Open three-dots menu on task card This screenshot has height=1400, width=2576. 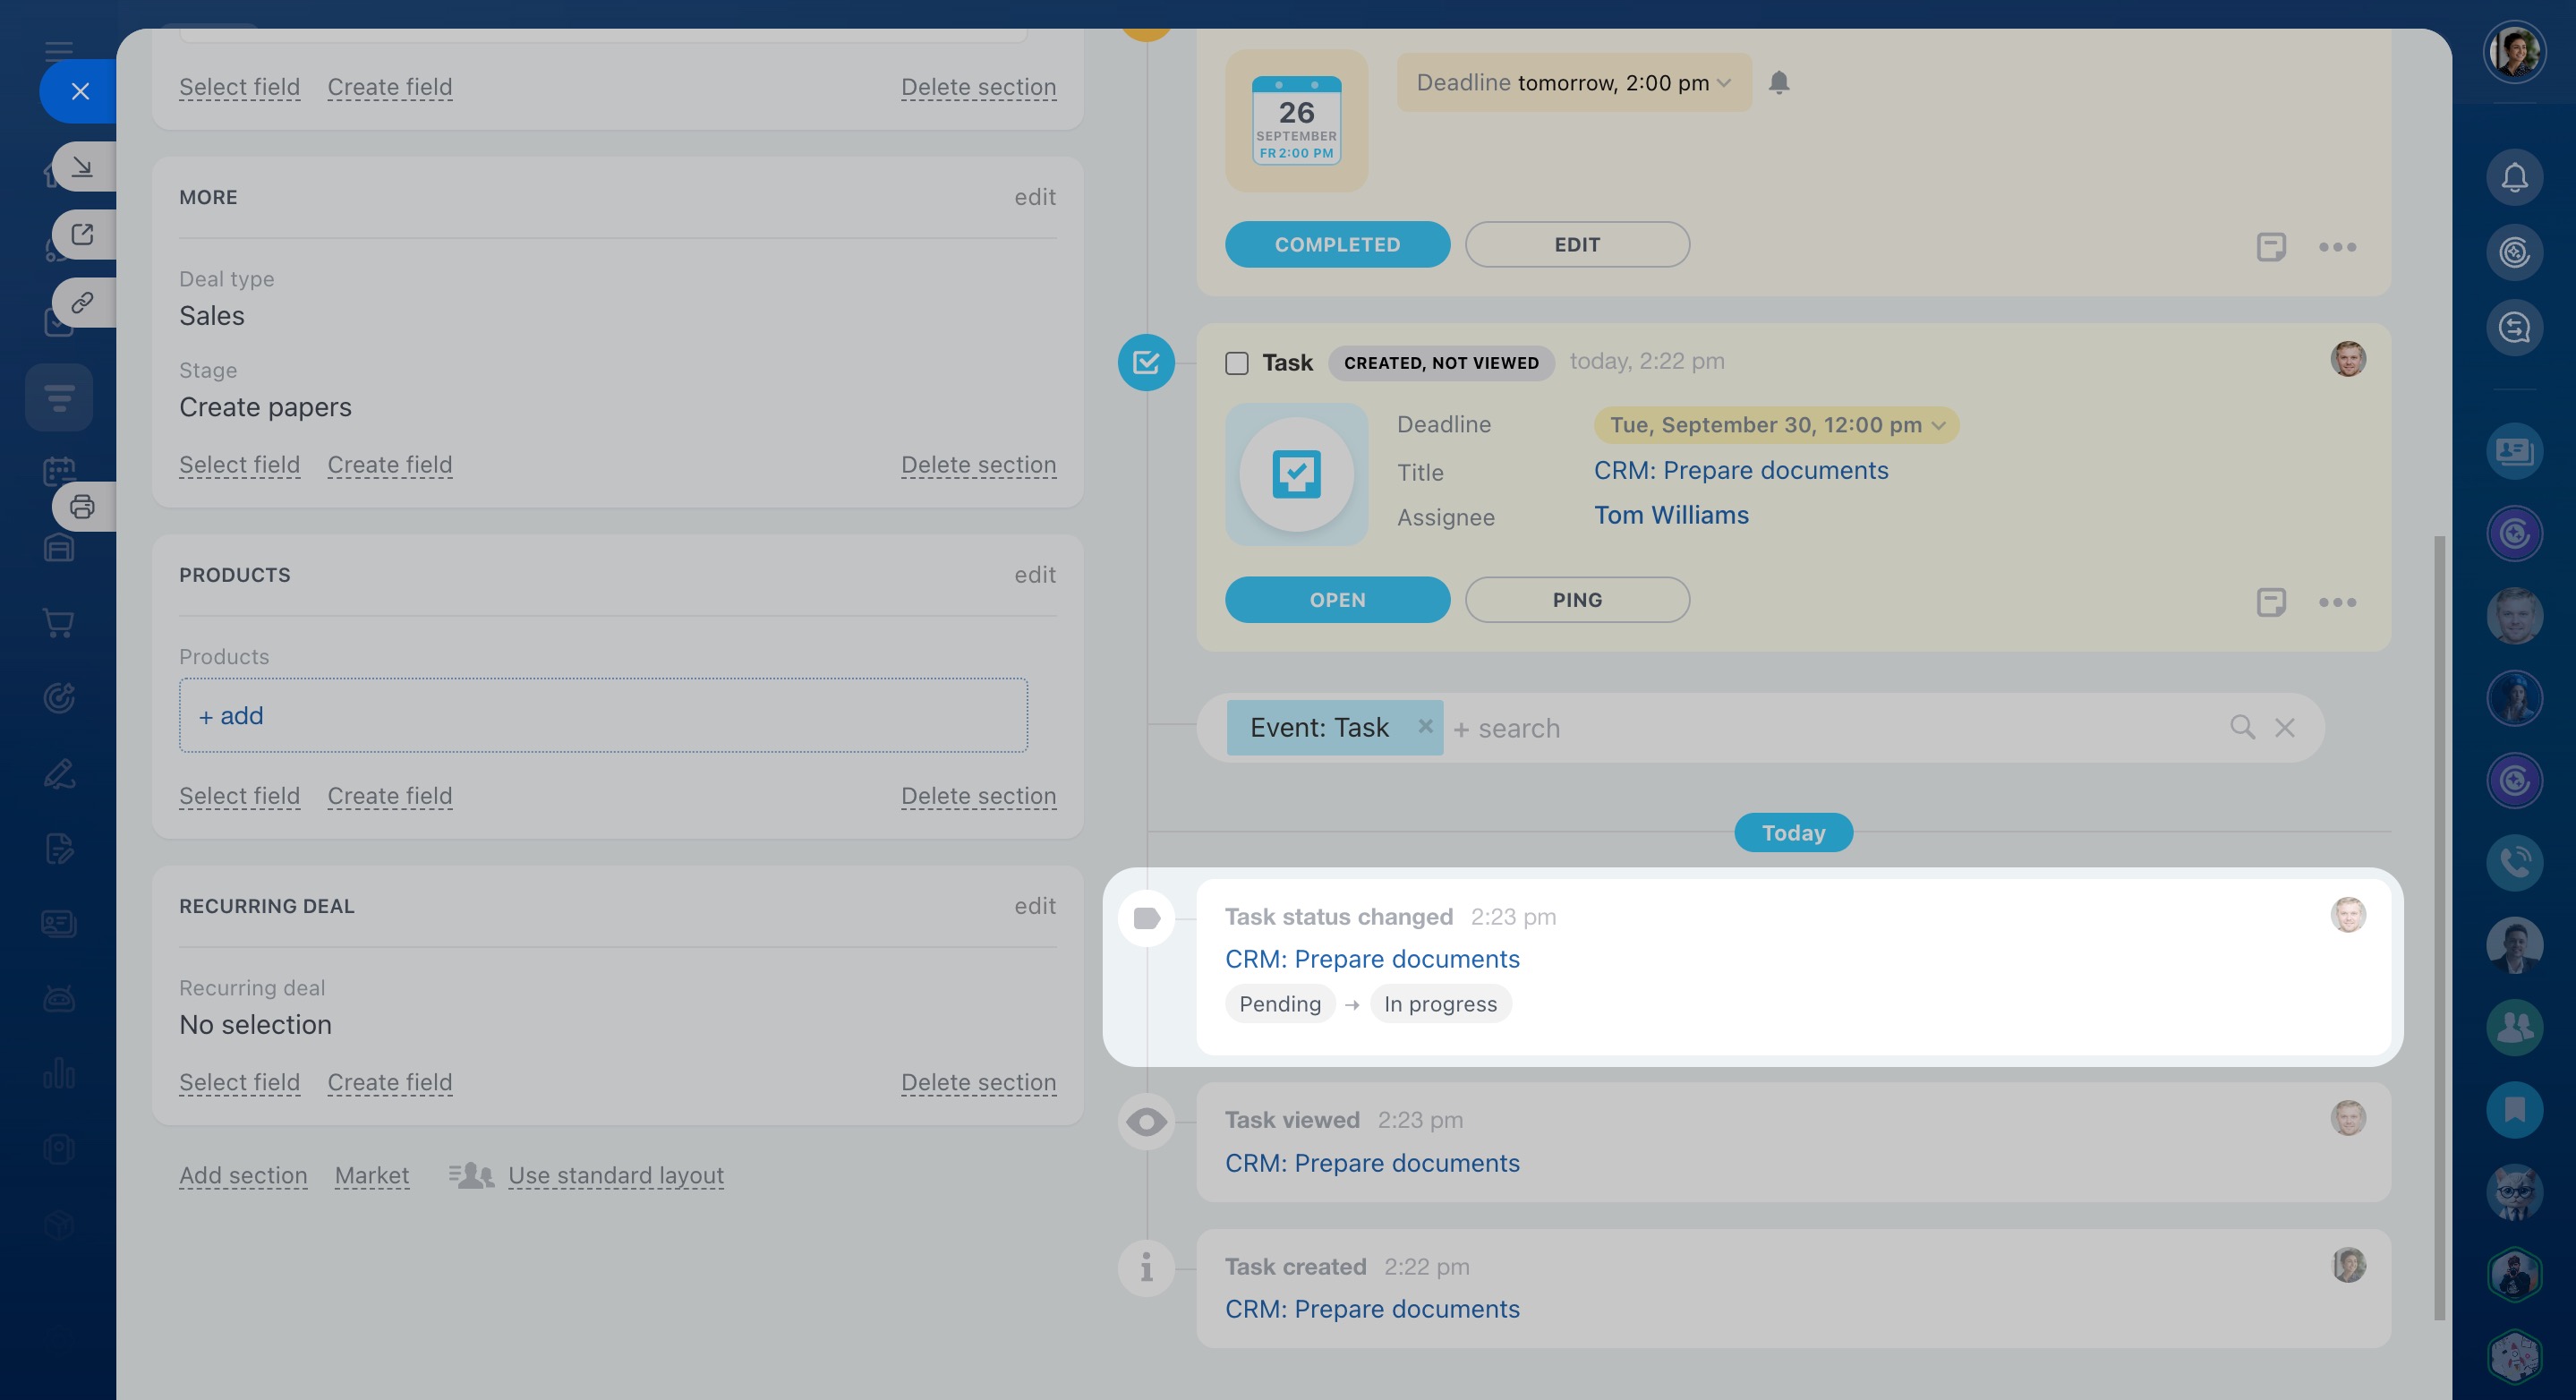coord(2337,601)
